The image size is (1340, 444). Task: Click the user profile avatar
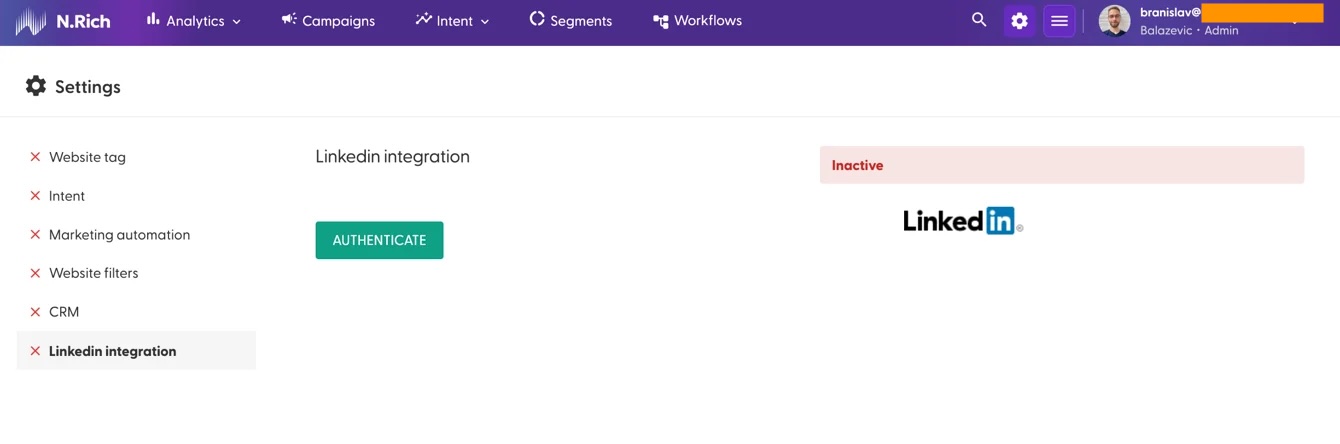point(1114,21)
